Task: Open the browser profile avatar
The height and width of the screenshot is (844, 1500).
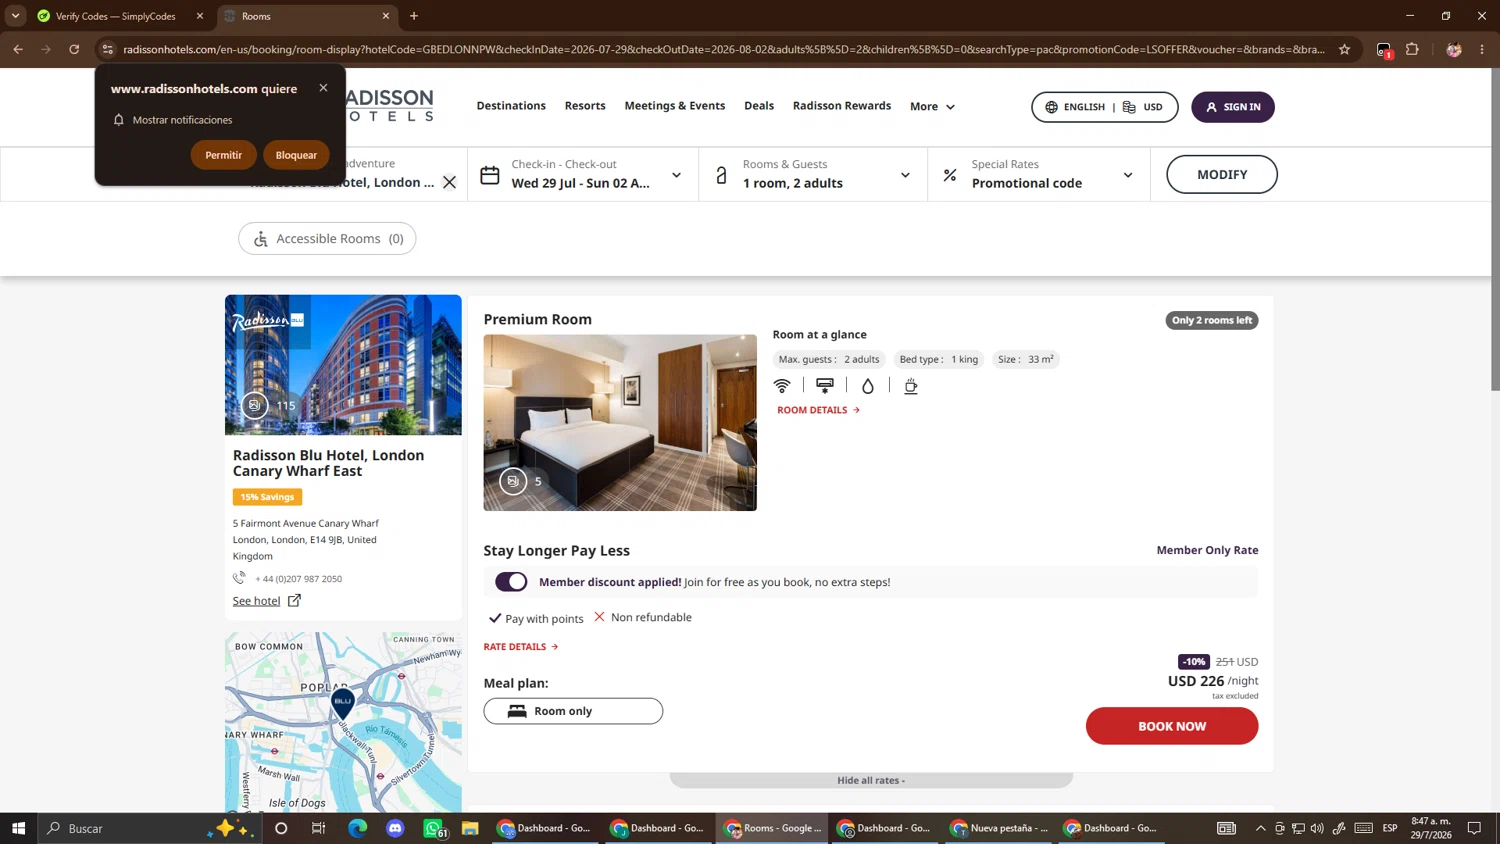Action: coord(1454,49)
